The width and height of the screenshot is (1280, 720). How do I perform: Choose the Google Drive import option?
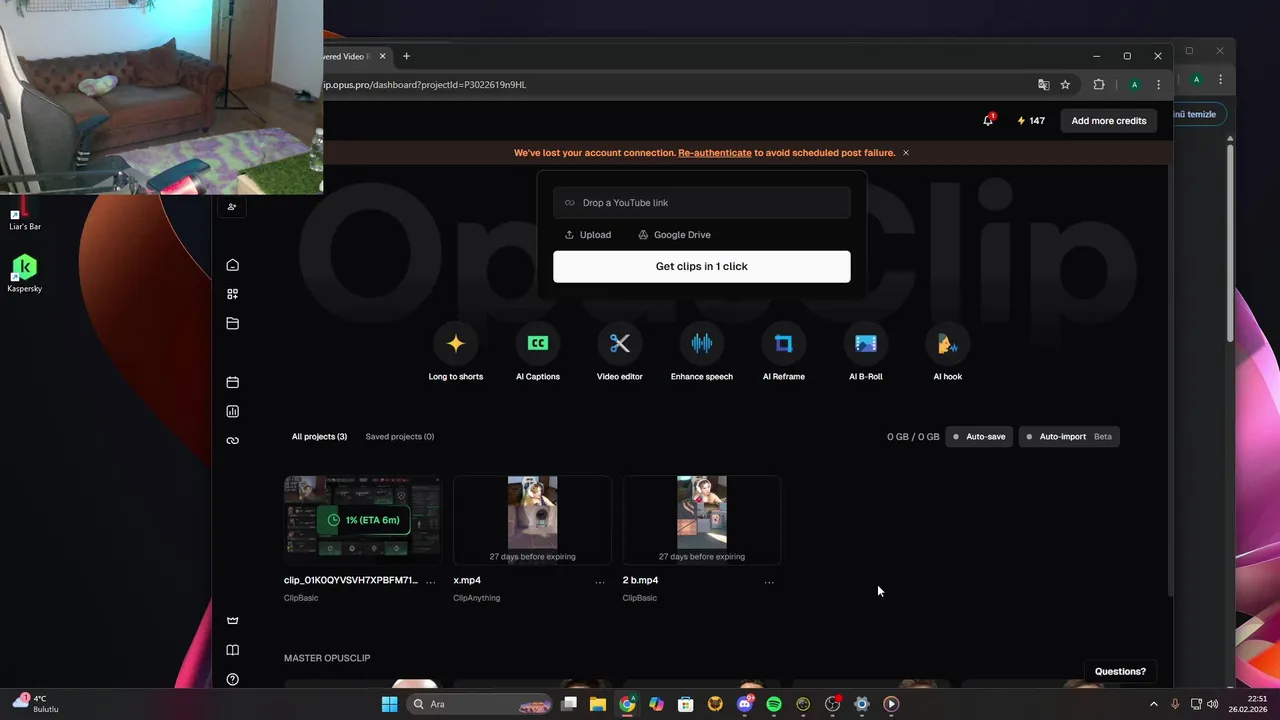(x=675, y=235)
